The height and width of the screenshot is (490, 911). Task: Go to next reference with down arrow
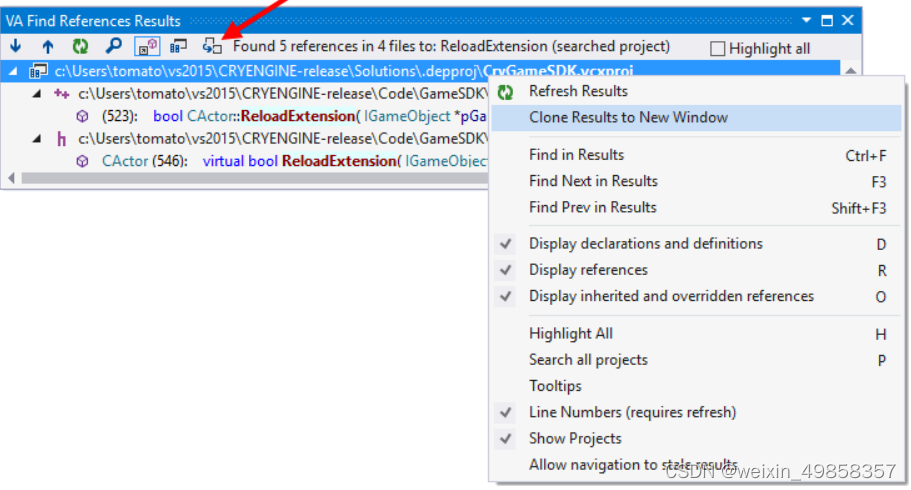point(16,46)
